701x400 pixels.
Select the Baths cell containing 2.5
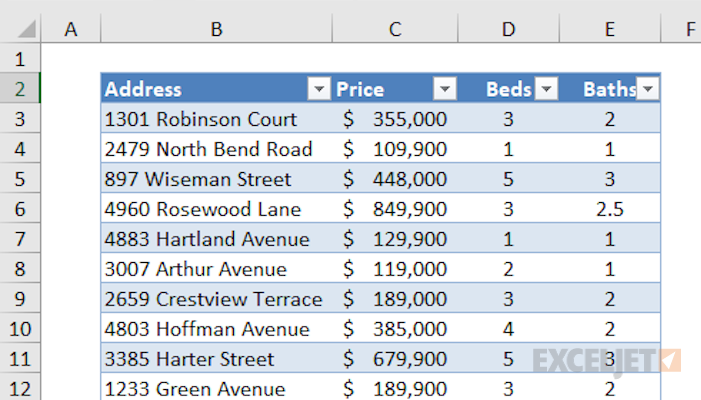click(x=610, y=210)
